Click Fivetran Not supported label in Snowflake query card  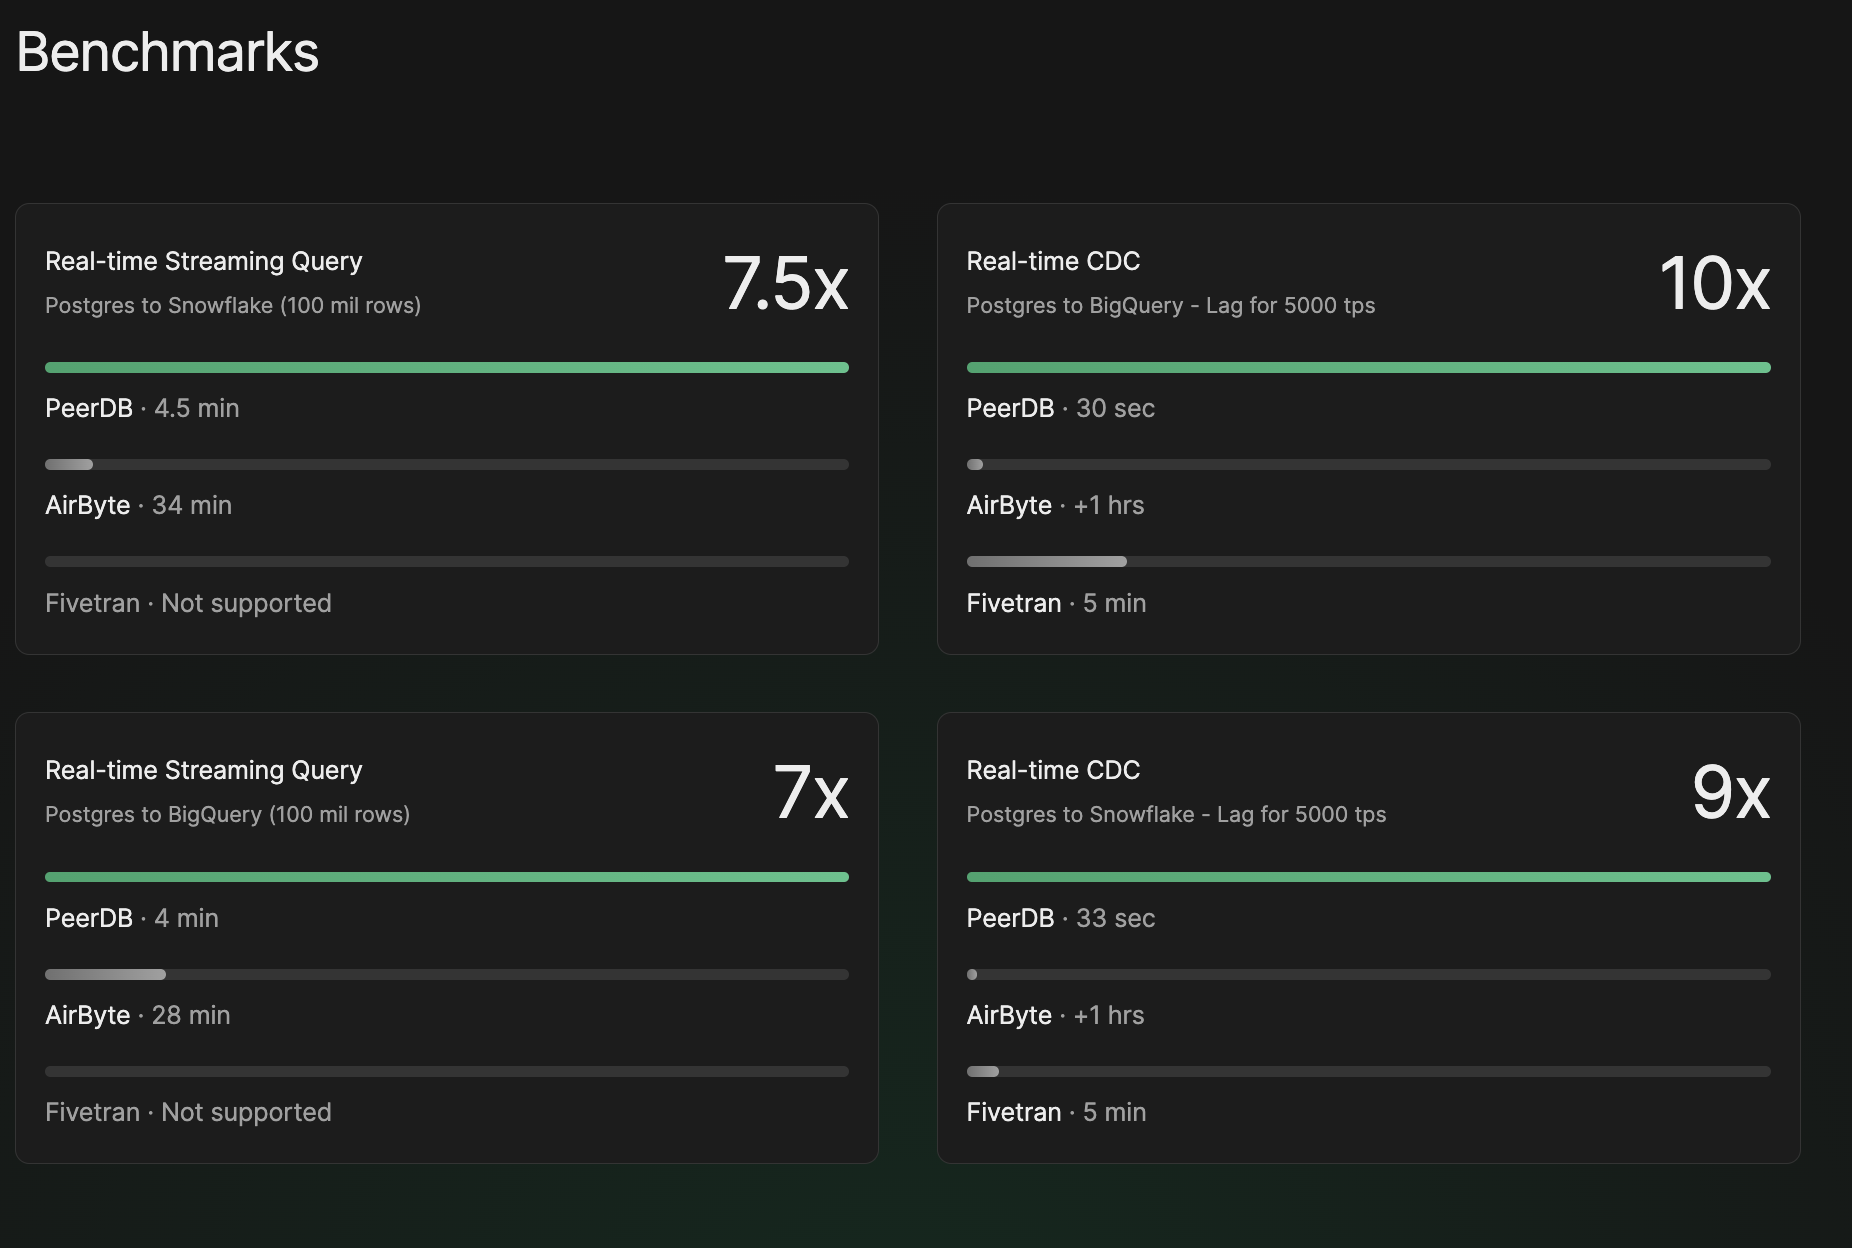click(x=188, y=603)
